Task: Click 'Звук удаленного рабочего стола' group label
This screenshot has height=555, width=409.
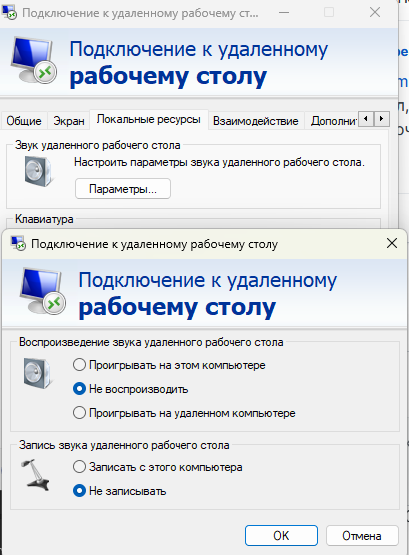Action: click(x=98, y=145)
